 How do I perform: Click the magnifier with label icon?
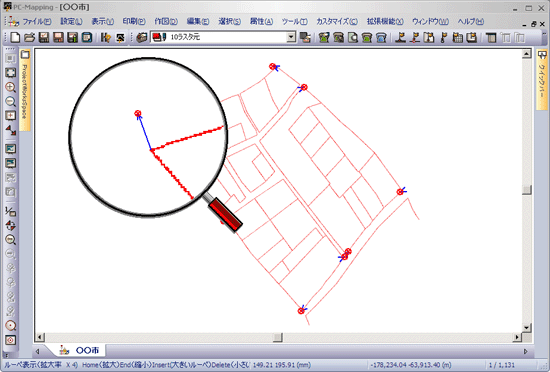point(11,239)
